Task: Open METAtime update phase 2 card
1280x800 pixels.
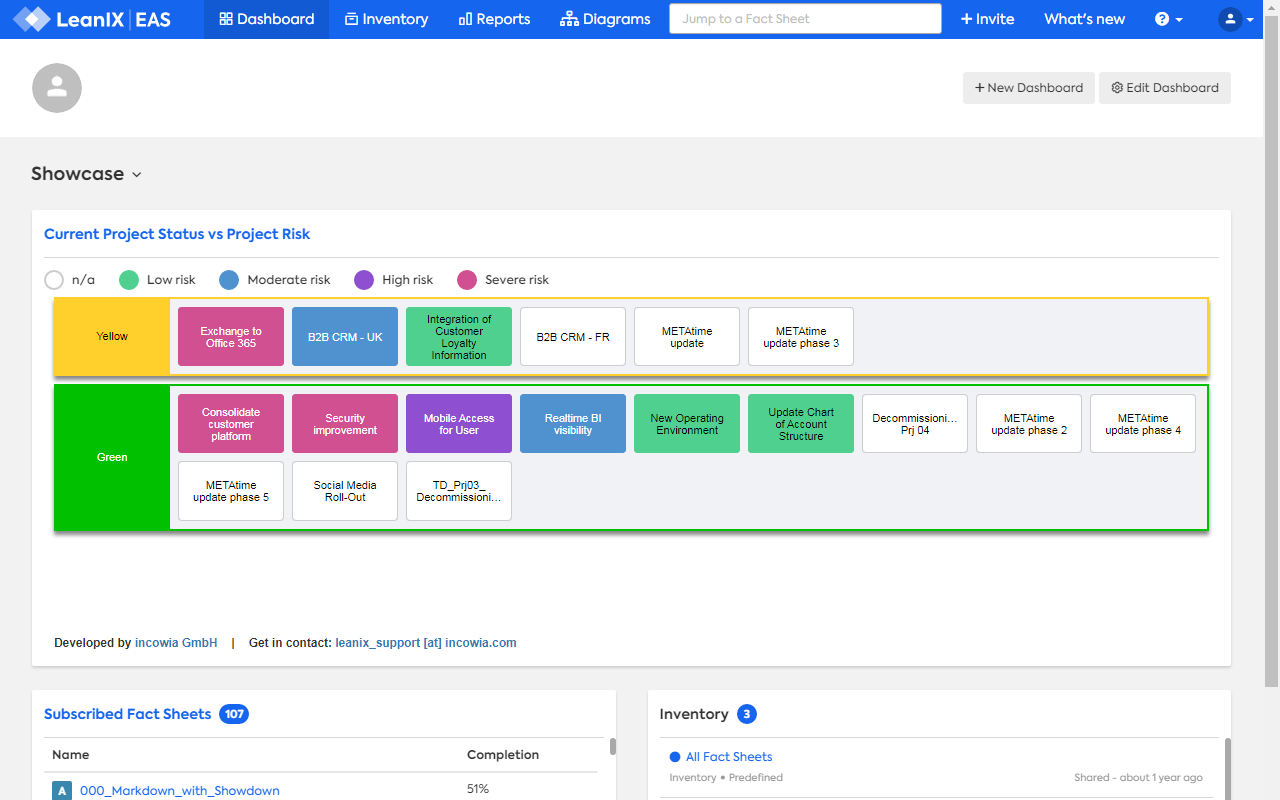Action: coord(1029,424)
